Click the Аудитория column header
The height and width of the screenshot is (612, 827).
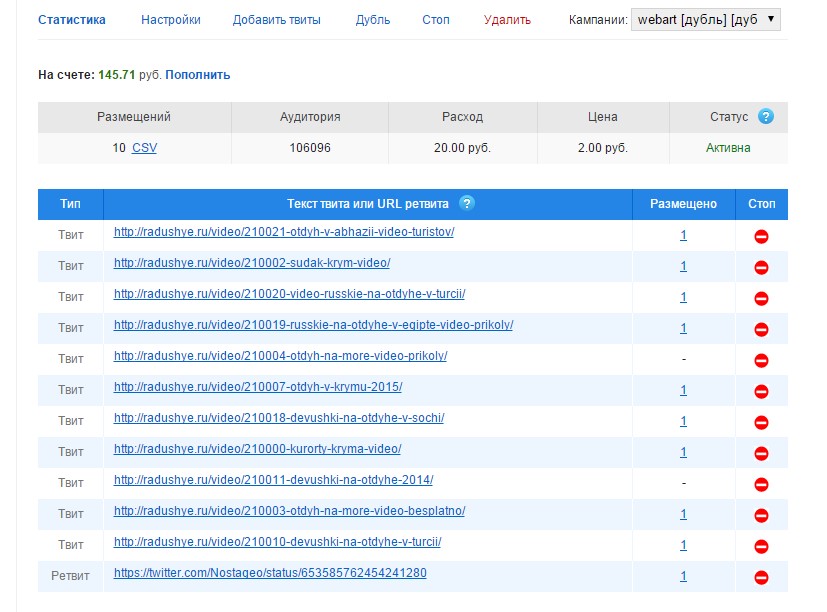click(x=310, y=117)
